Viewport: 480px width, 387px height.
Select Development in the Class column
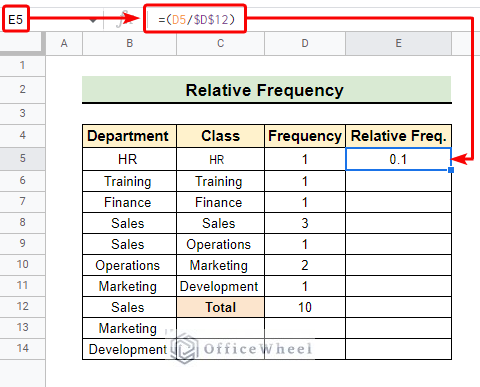pos(220,286)
